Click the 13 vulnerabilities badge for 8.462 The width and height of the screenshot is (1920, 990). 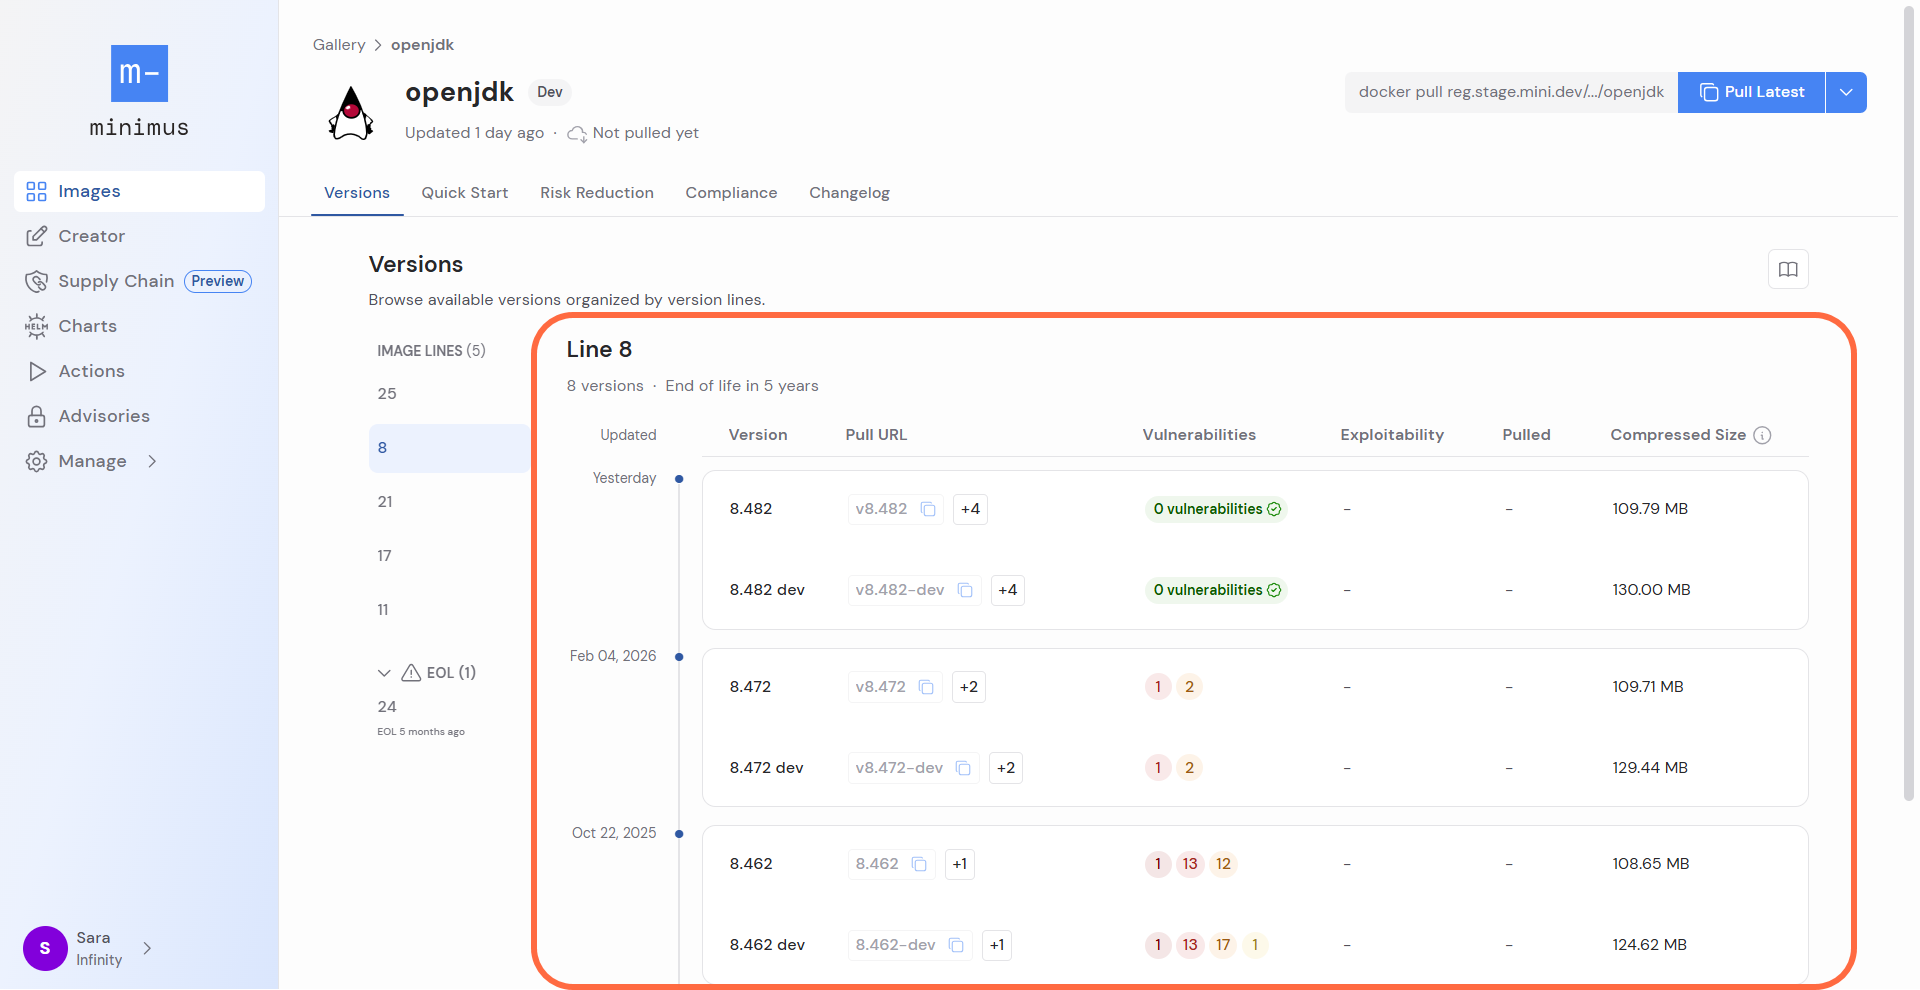click(x=1190, y=864)
